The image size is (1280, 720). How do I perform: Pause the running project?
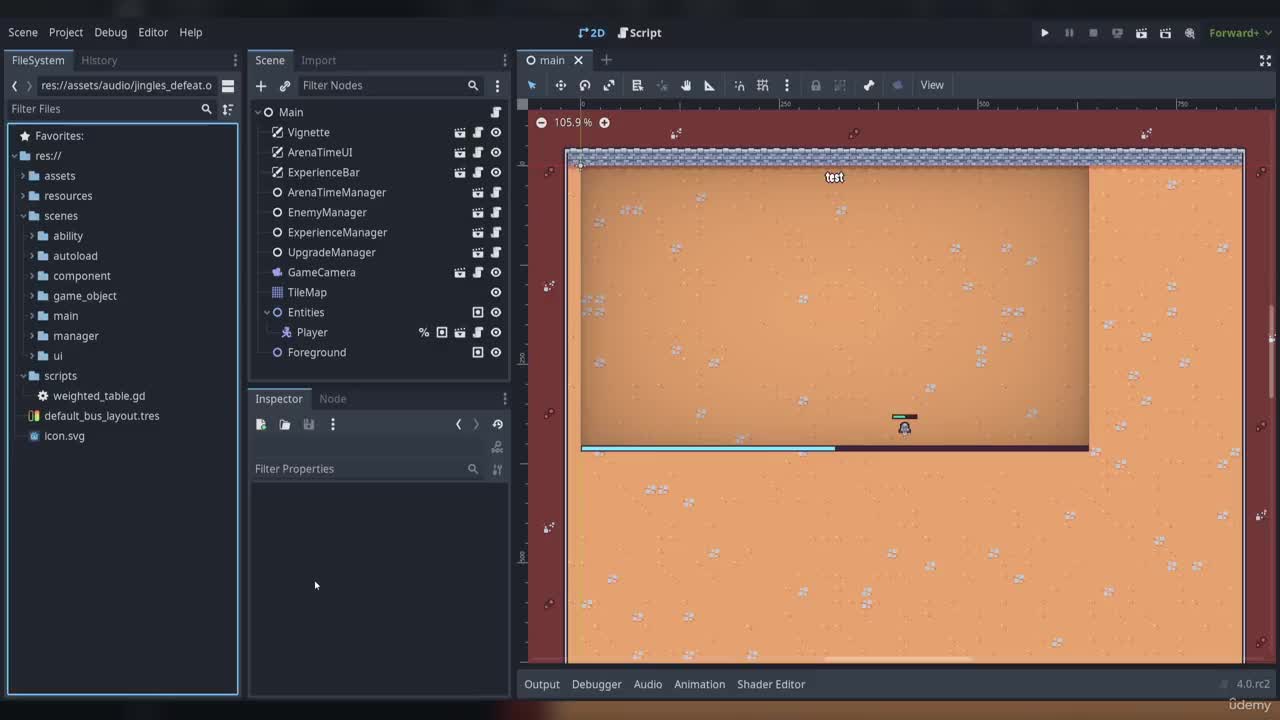(1069, 33)
